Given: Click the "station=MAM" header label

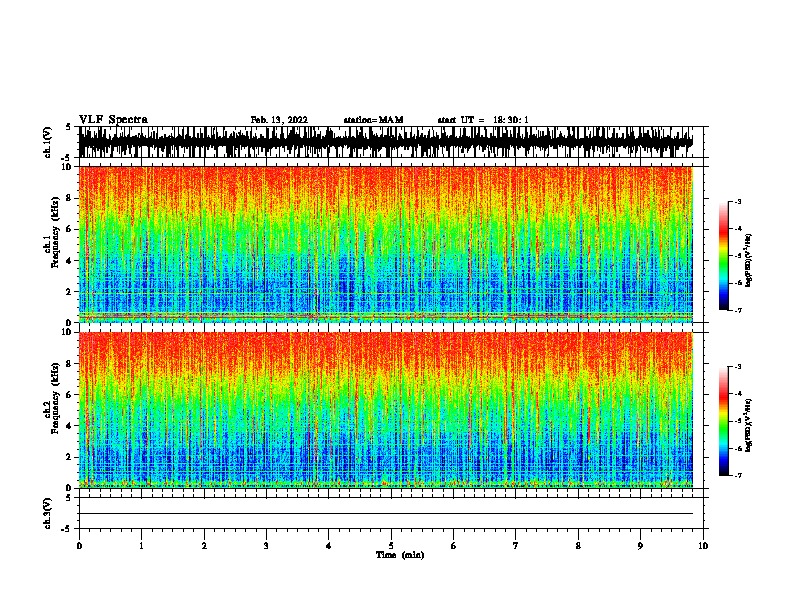Looking at the screenshot, I should (373, 120).
